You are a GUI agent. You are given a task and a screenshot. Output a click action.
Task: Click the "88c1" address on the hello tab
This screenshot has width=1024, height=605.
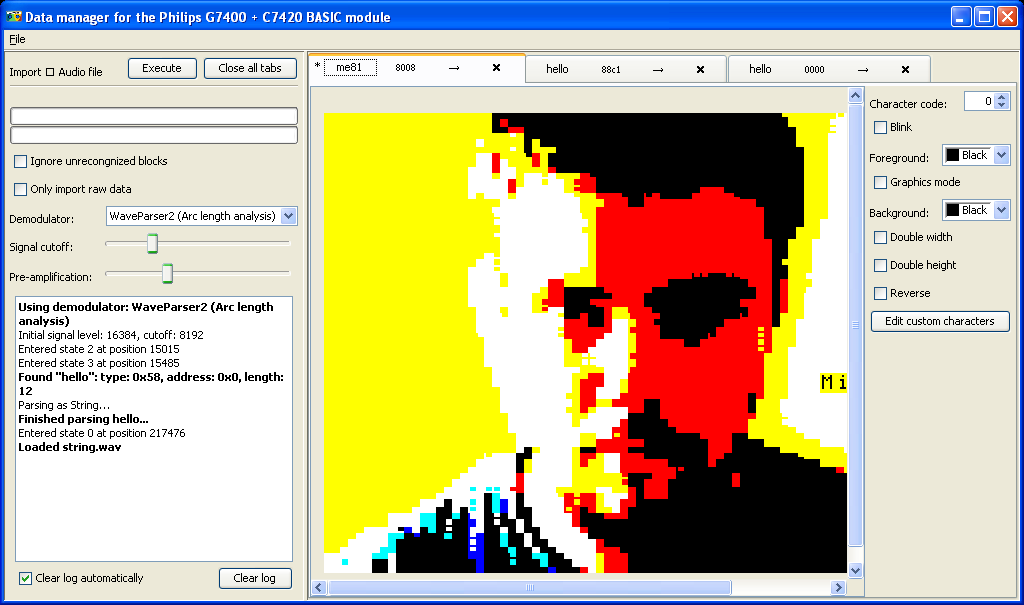click(x=611, y=69)
